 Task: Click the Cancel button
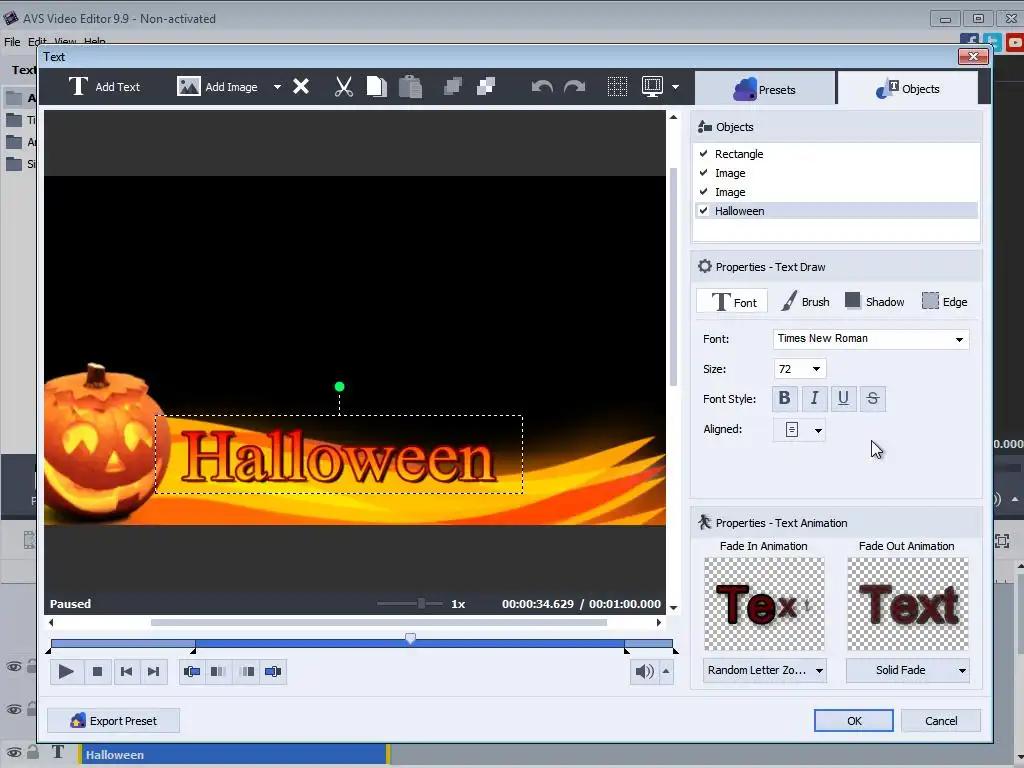point(941,721)
